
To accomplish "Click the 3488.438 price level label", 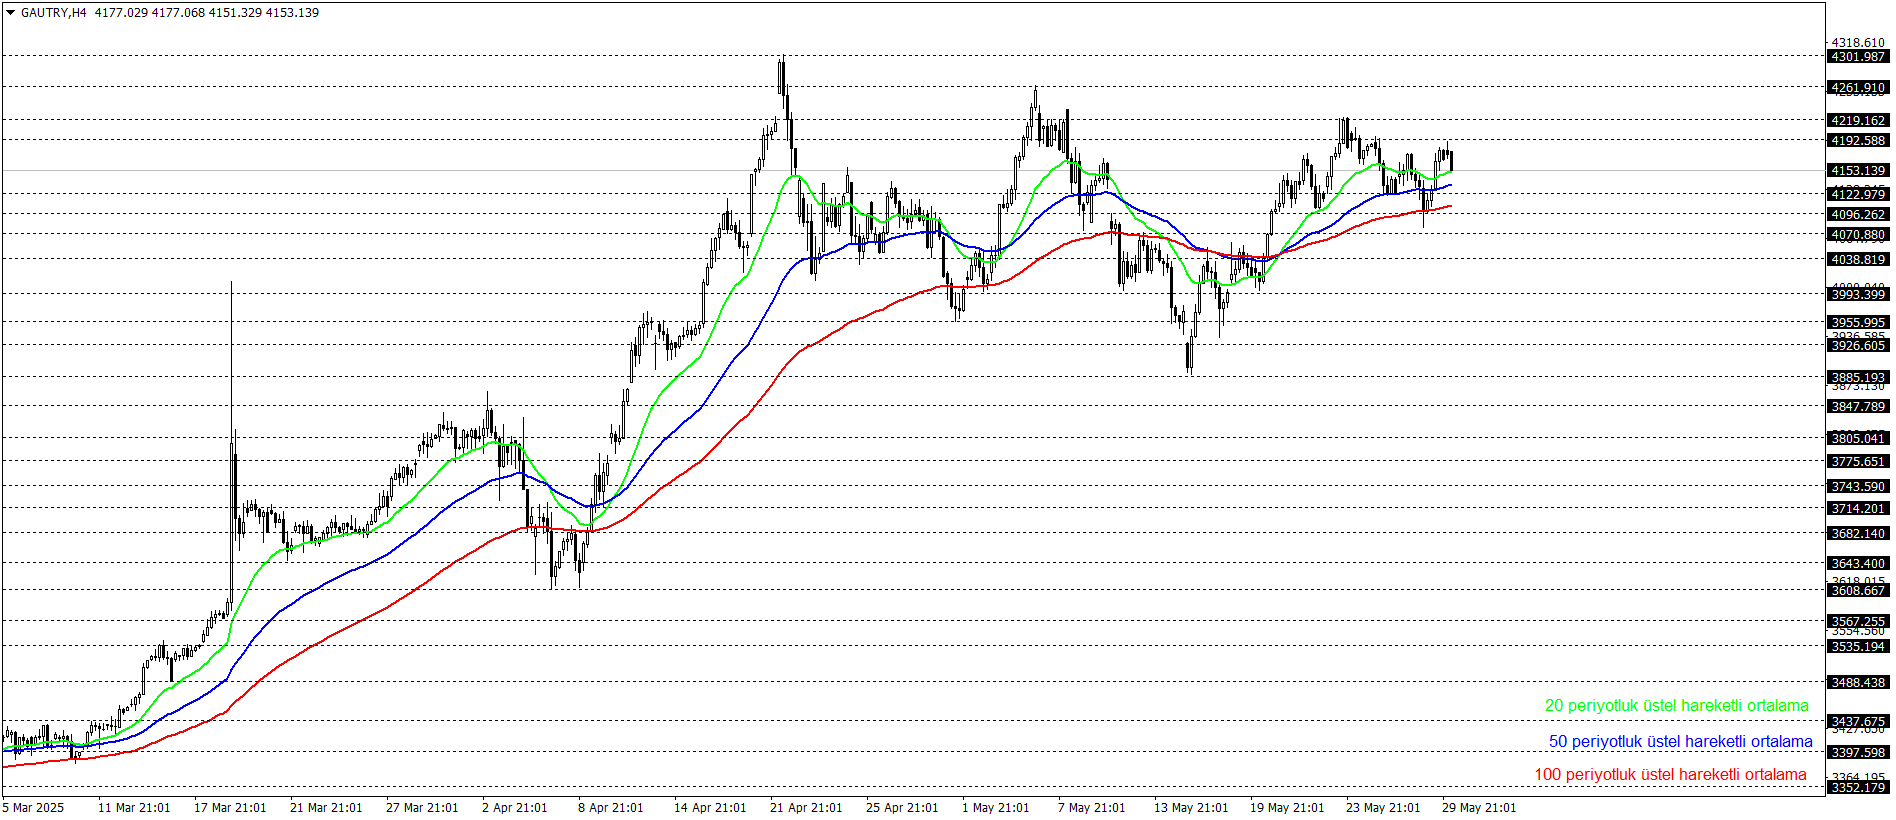I will (1858, 683).
